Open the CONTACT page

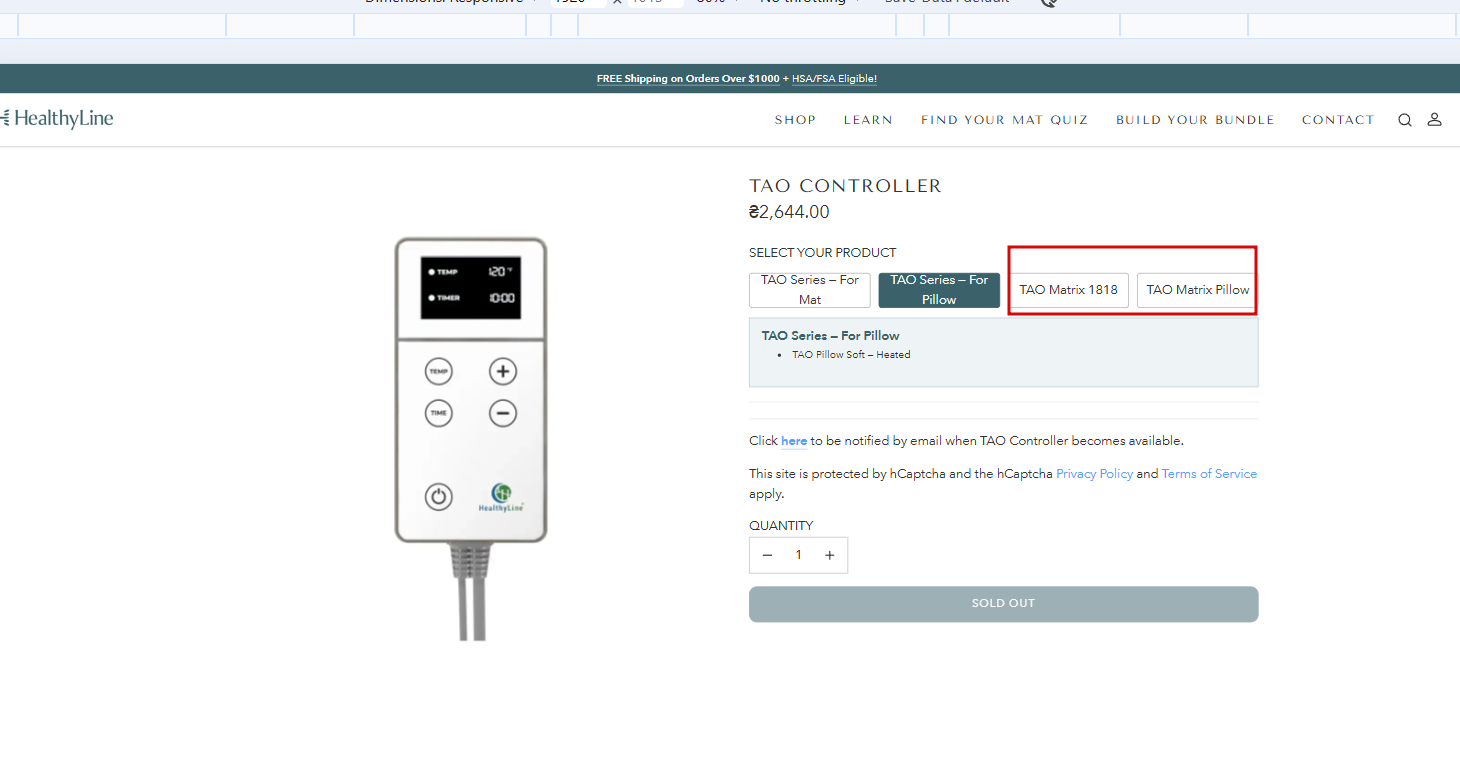coord(1338,120)
